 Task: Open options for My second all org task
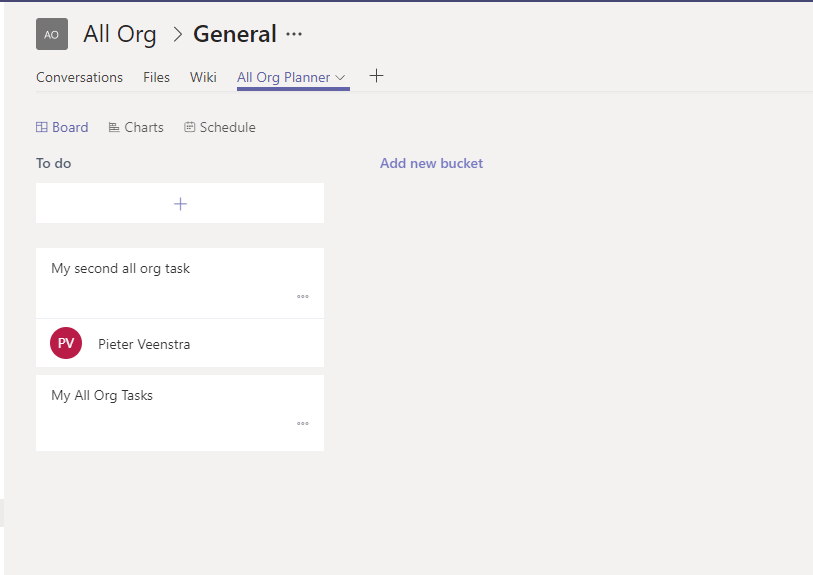(x=303, y=297)
